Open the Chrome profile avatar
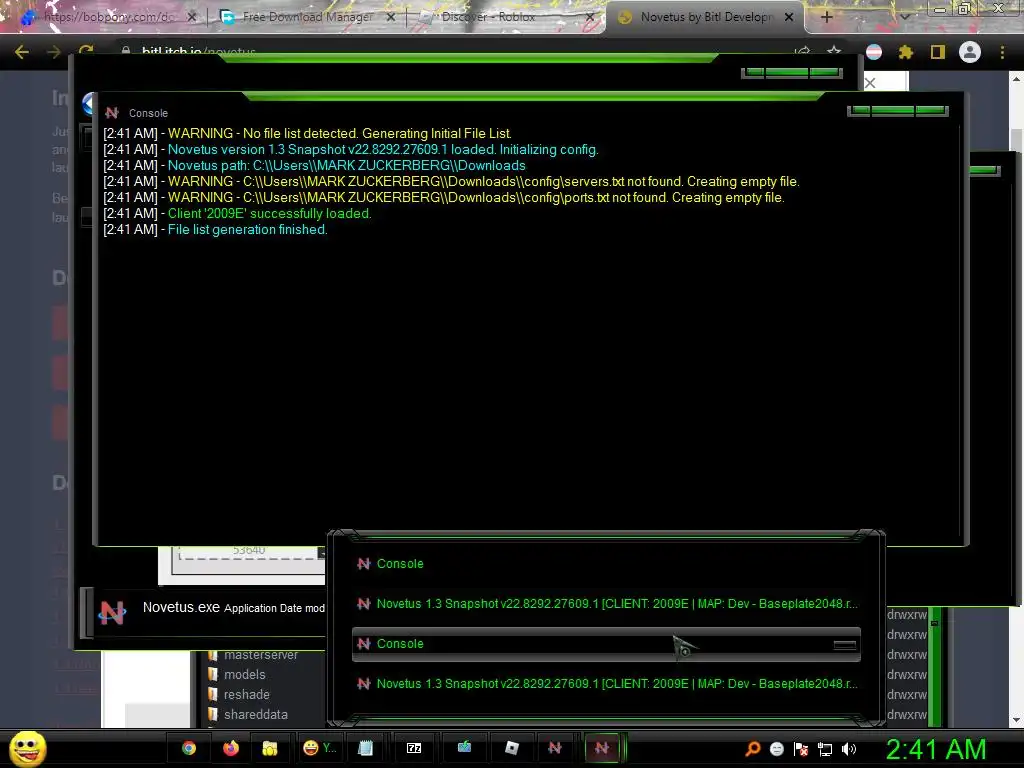 click(970, 52)
